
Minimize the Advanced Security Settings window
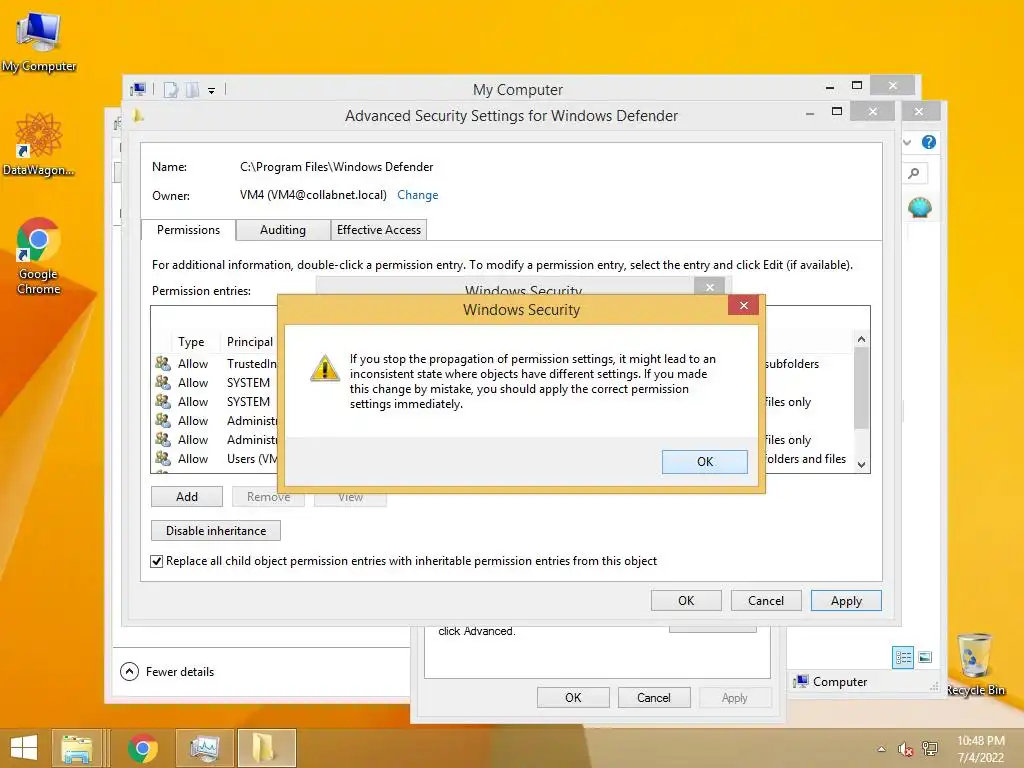coord(810,113)
